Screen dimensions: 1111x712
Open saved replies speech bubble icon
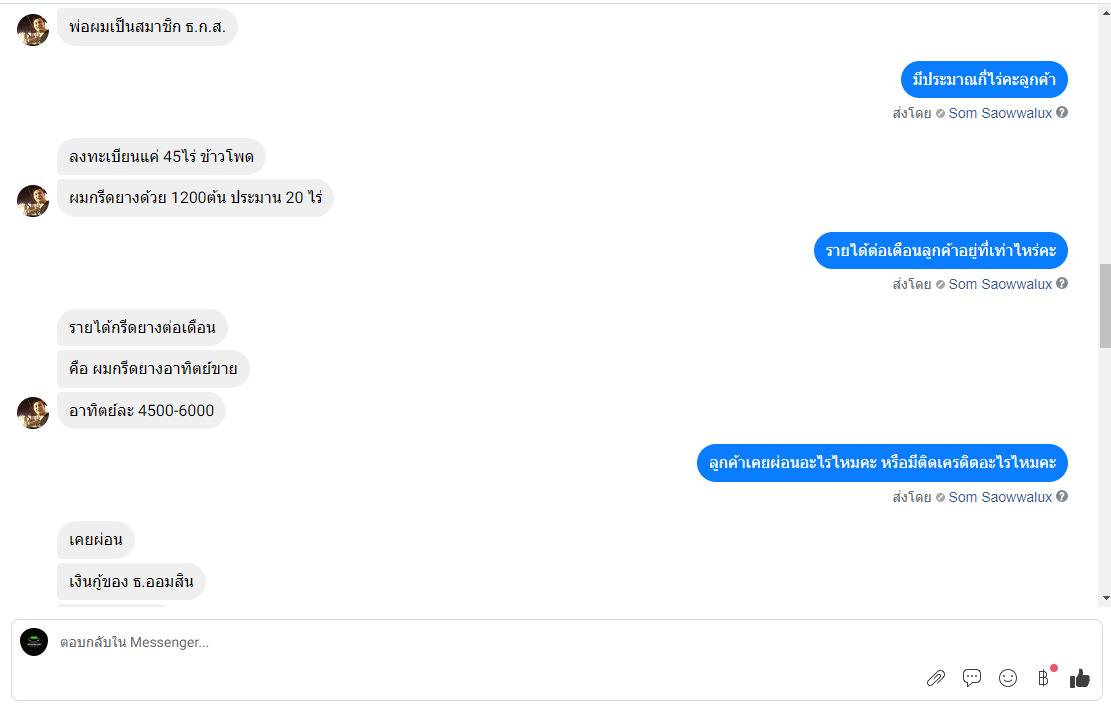pos(972,678)
